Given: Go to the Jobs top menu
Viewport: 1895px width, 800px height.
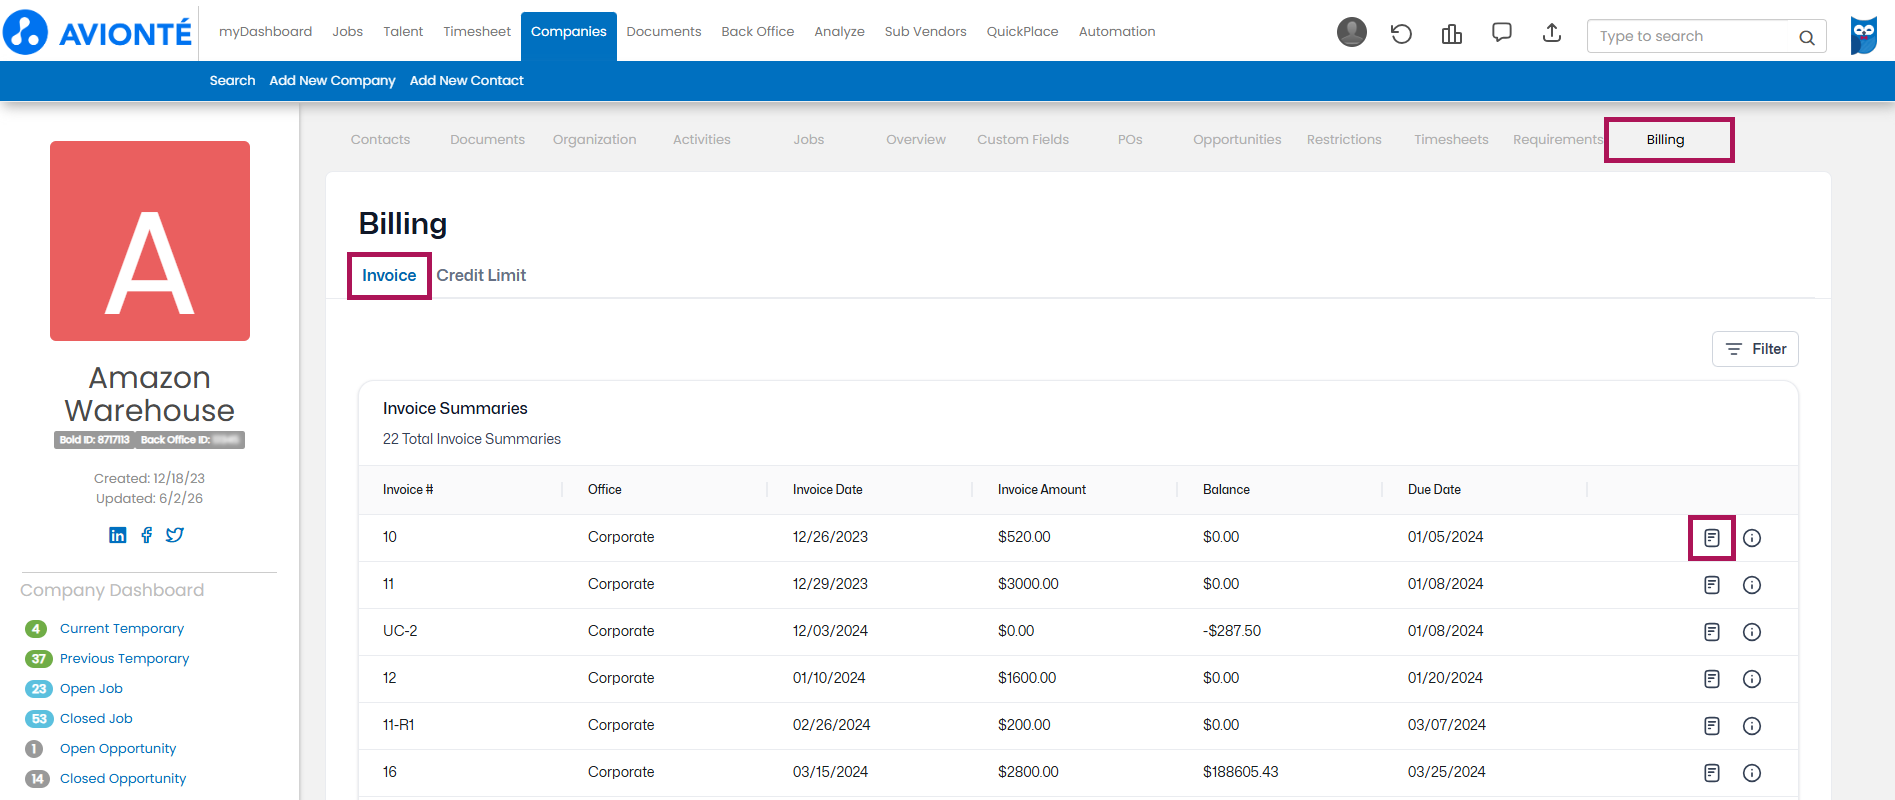Looking at the screenshot, I should tap(348, 32).
